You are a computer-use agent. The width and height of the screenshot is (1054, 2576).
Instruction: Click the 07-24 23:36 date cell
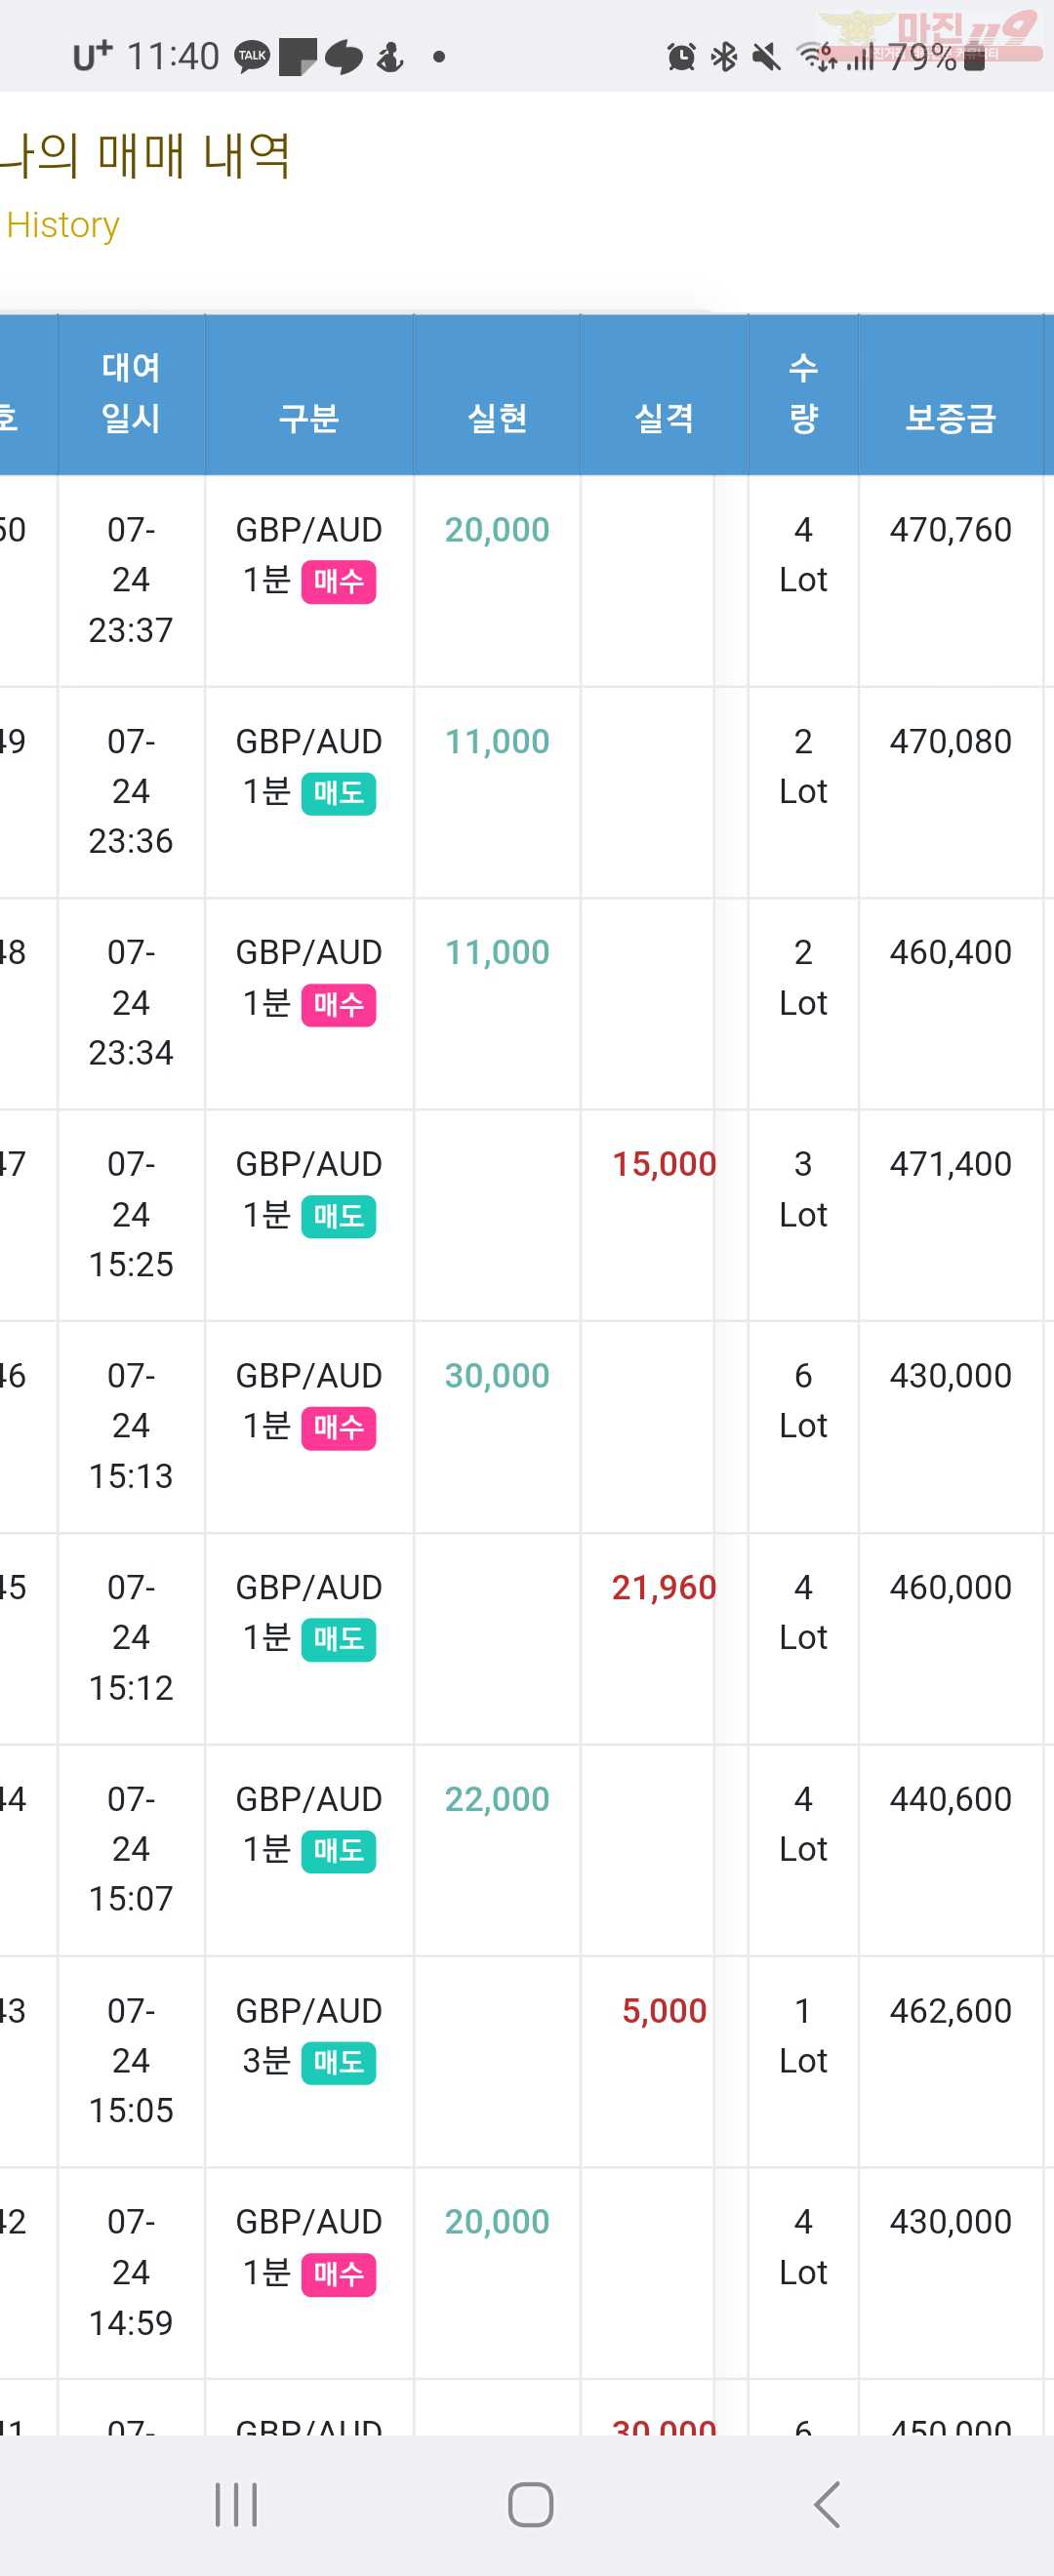(x=131, y=791)
